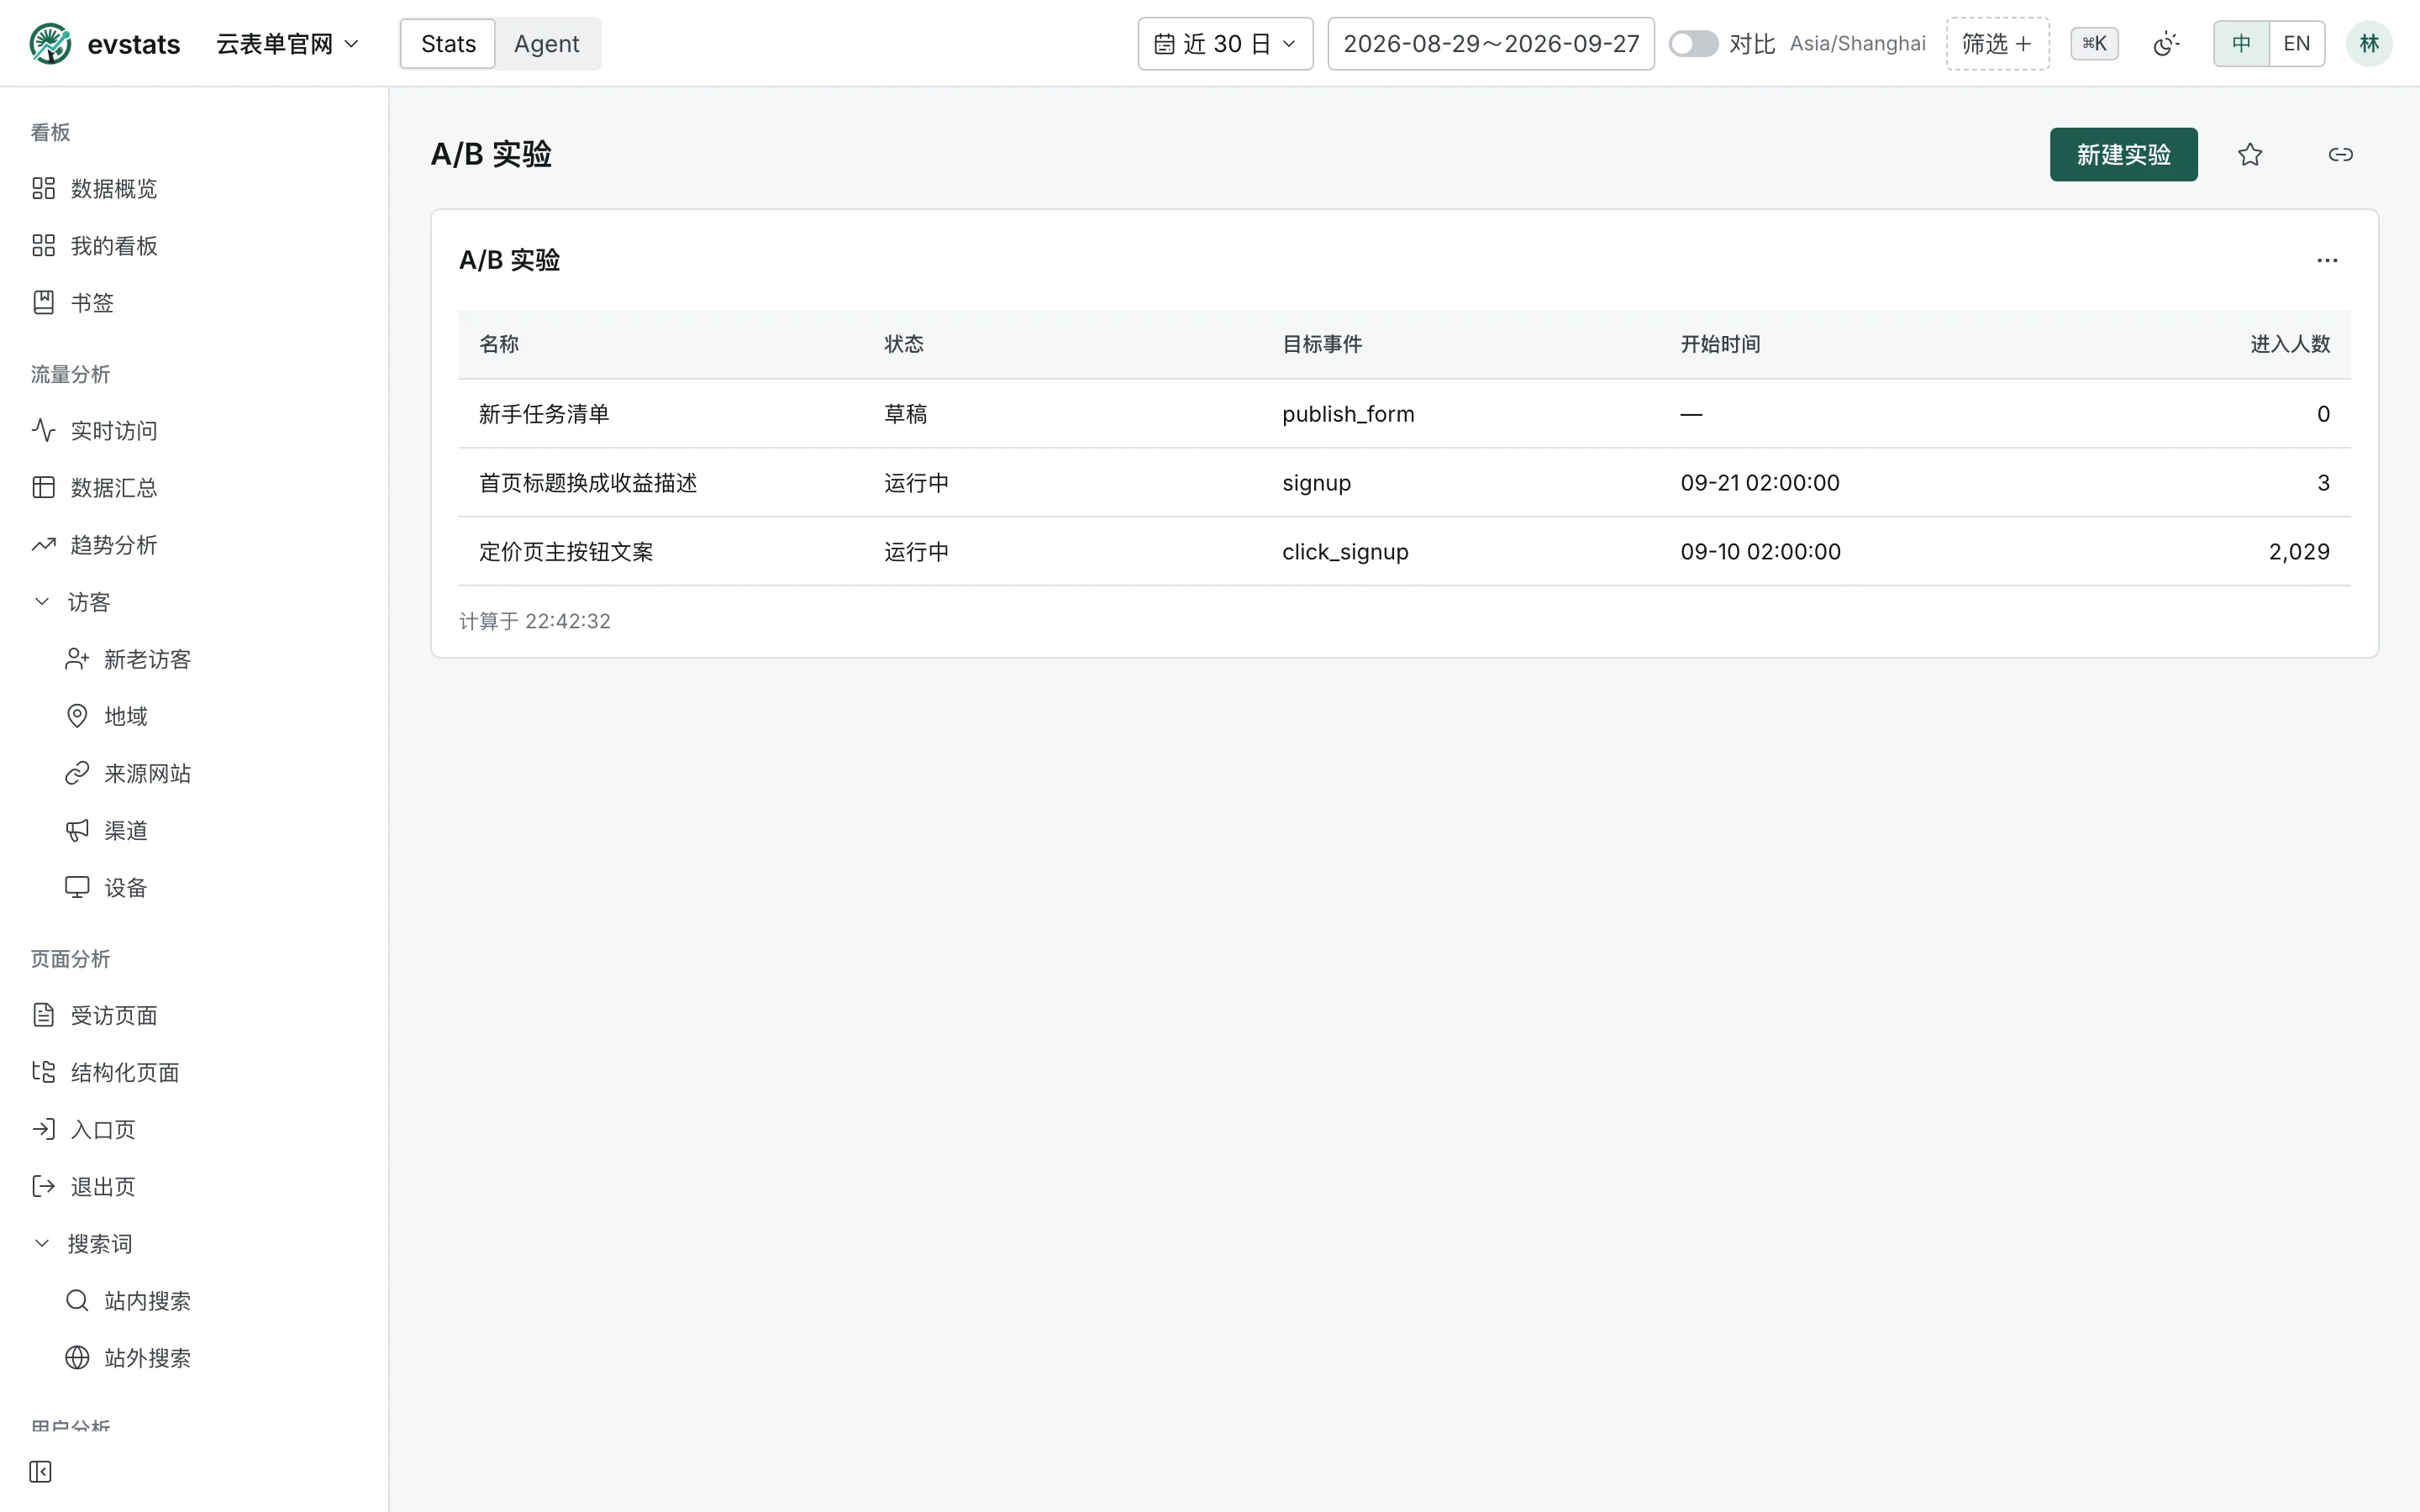Click the 新建实验 button
Screen dimensions: 2420x1512
click(x=2124, y=155)
